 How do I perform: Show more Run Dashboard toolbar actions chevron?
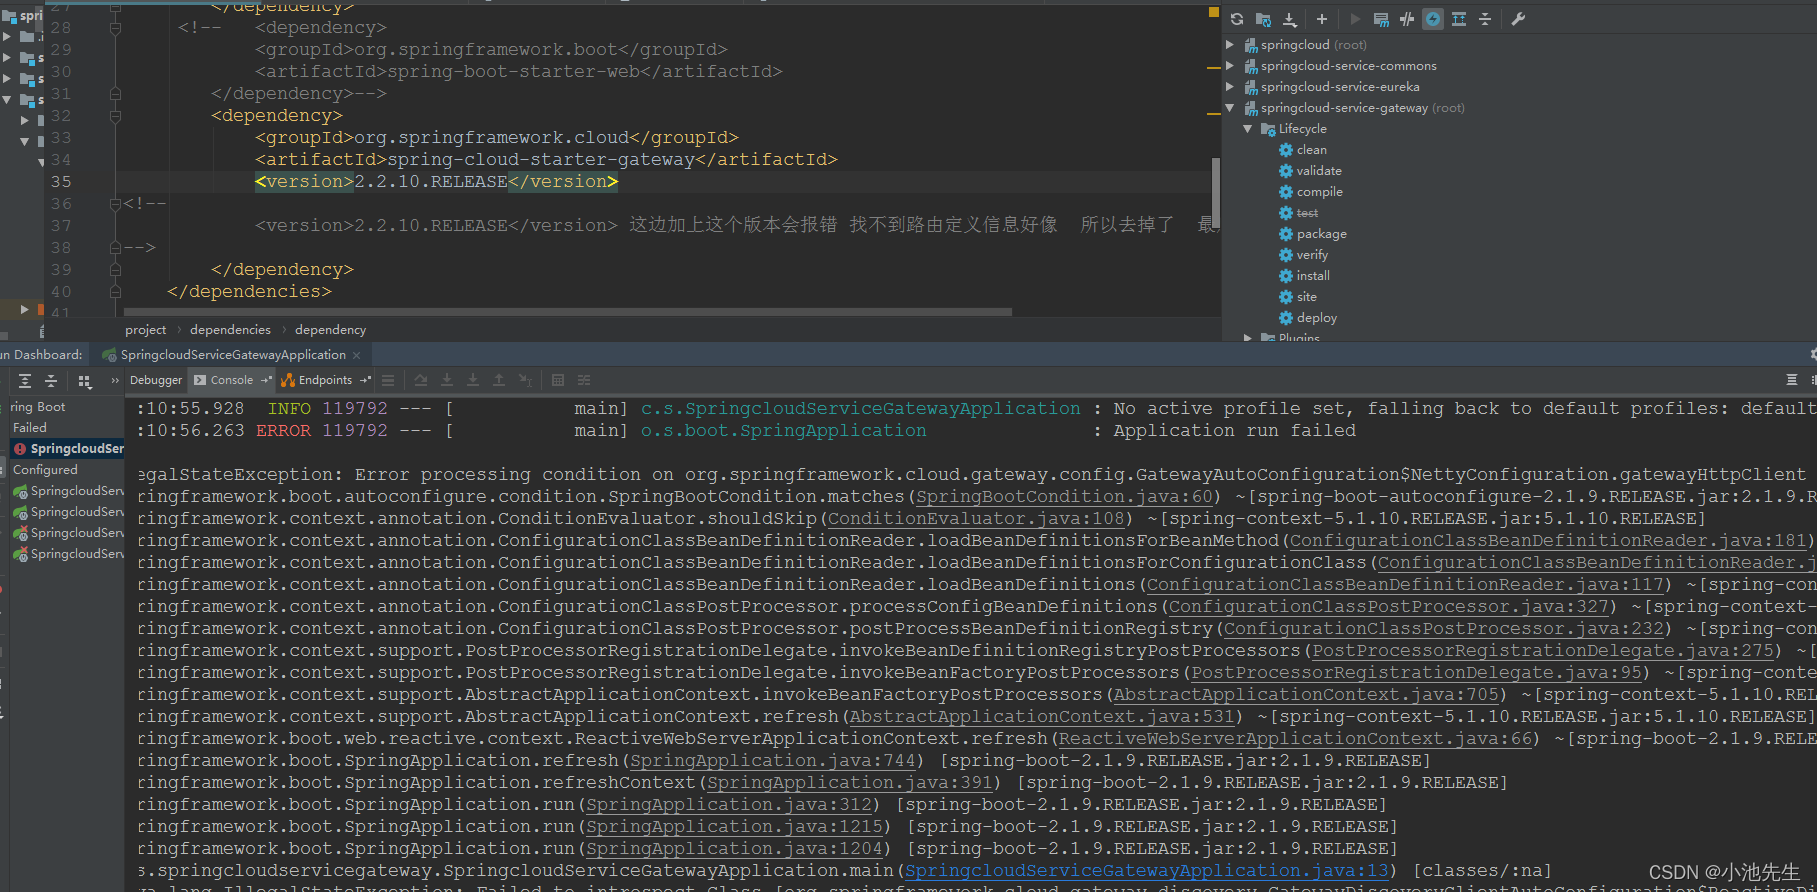115,381
